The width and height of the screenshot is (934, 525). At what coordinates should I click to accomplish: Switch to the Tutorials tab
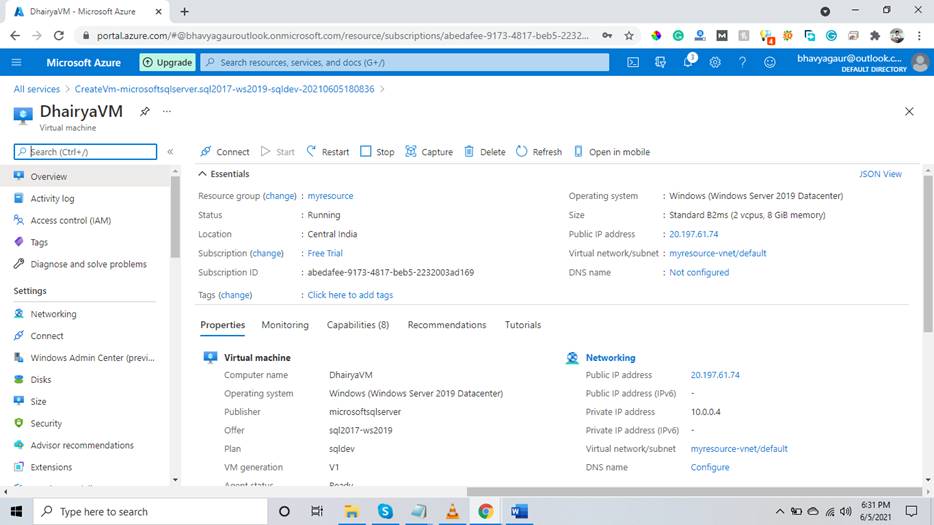point(522,325)
